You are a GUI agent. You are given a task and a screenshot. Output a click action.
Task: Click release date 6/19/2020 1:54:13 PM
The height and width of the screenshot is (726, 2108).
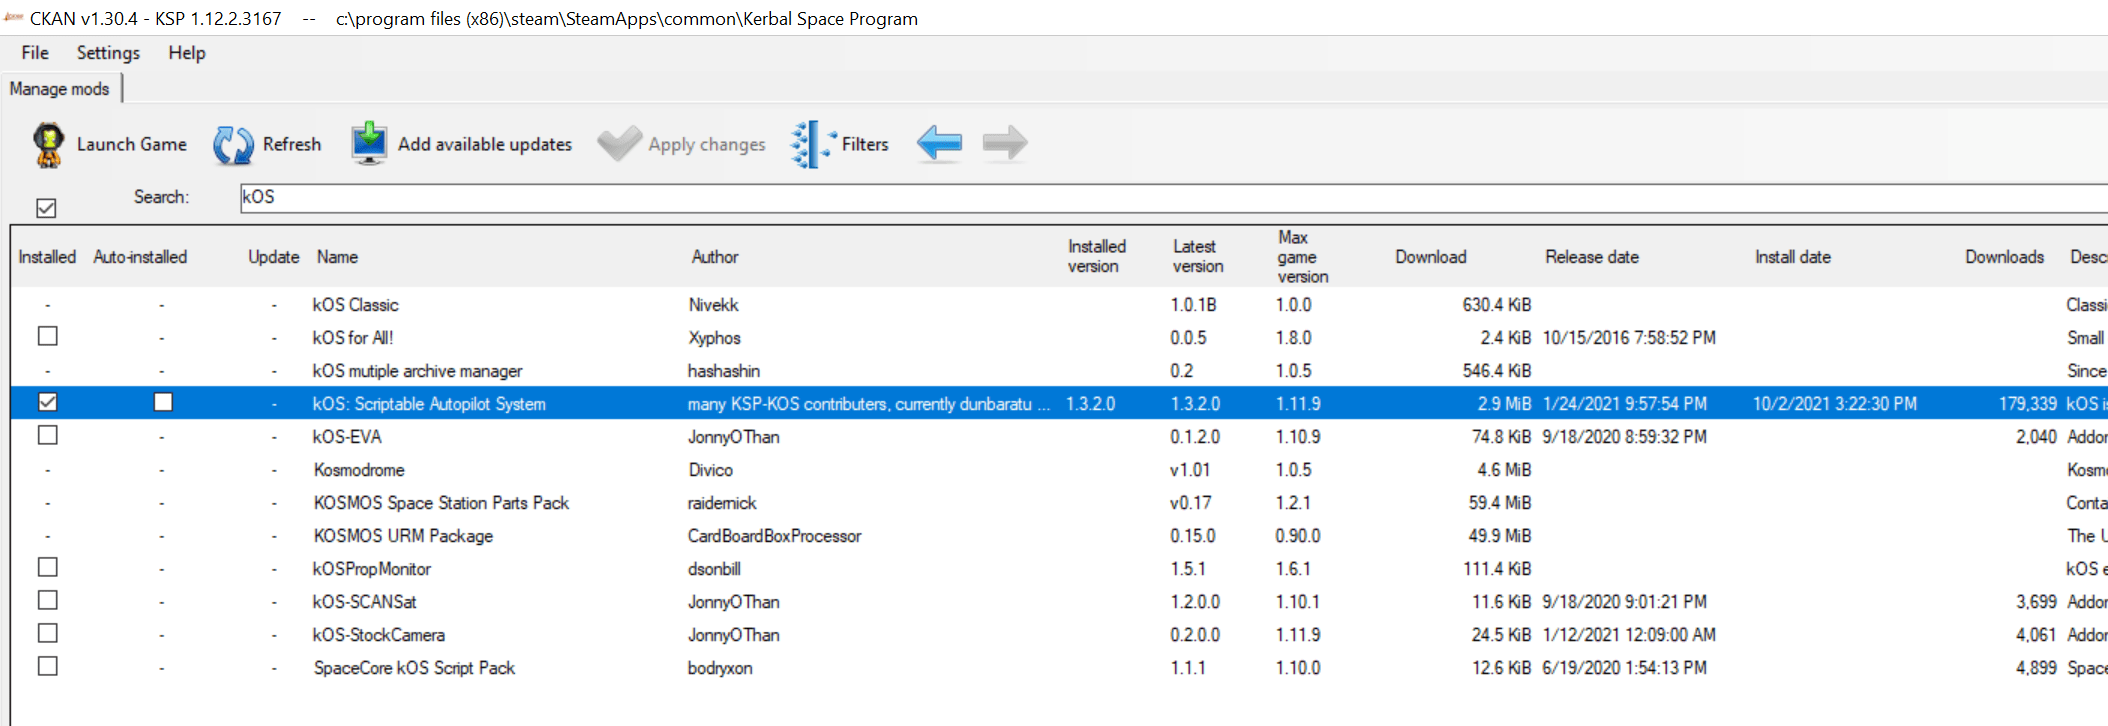point(1624,668)
